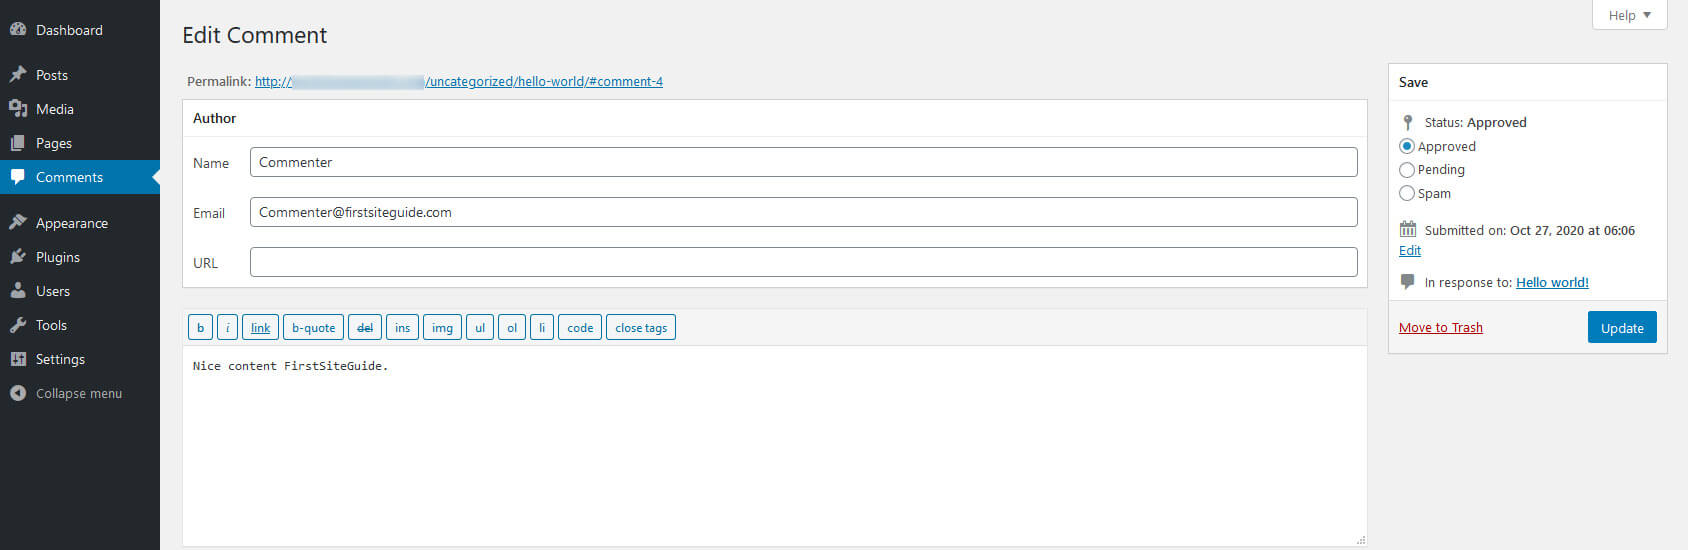Click Move to Trash link
This screenshot has height=550, width=1688.
tap(1441, 327)
